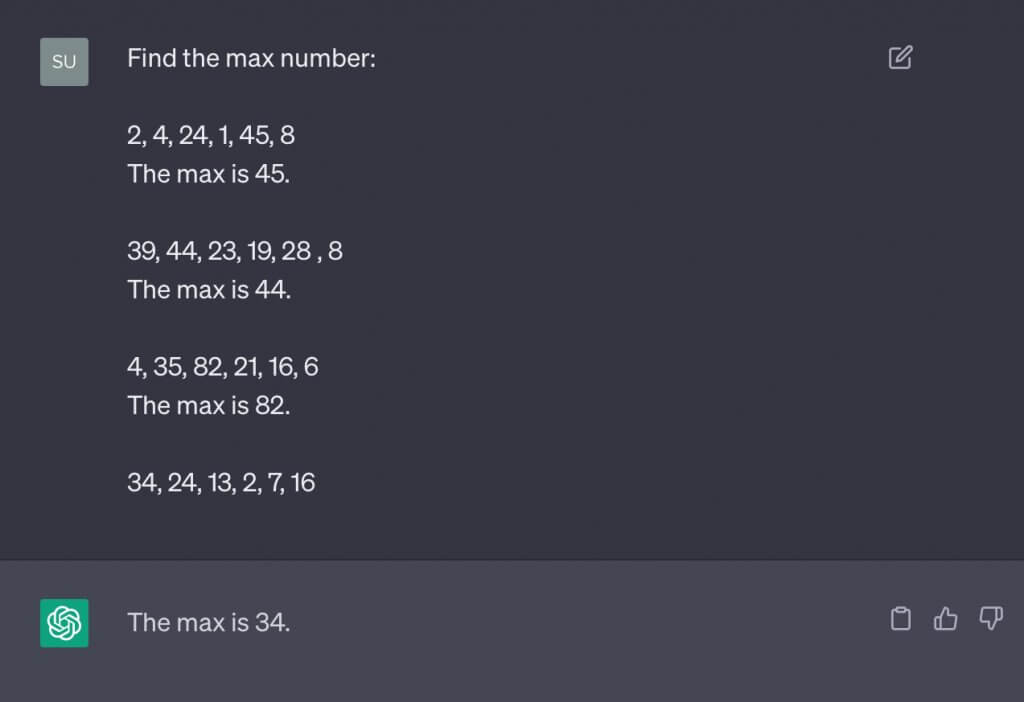Give the response a thumbs down
This screenshot has height=702, width=1024.
point(990,620)
